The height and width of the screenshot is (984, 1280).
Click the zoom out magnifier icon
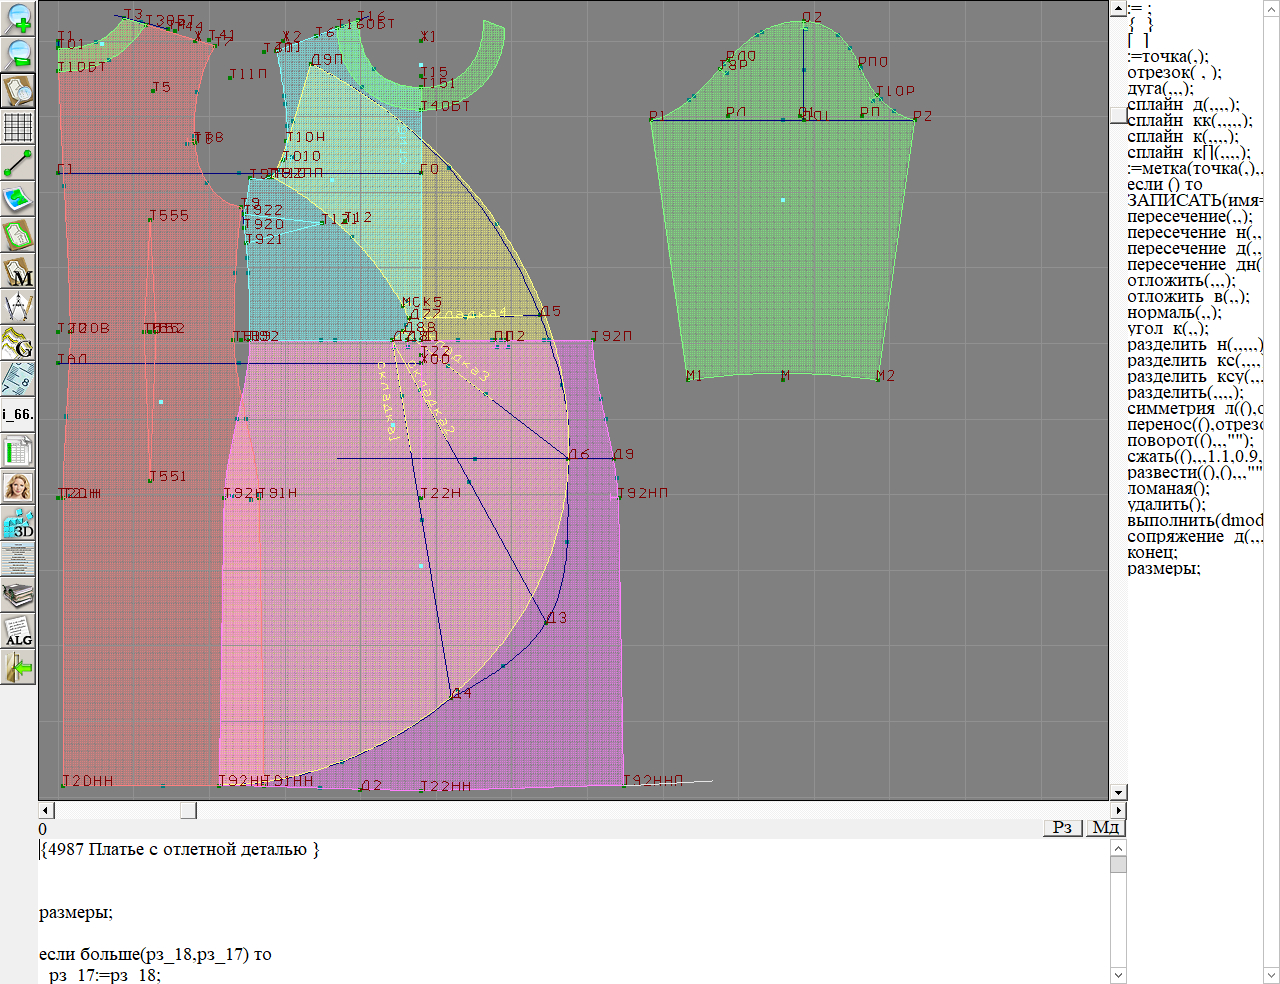coord(18,54)
